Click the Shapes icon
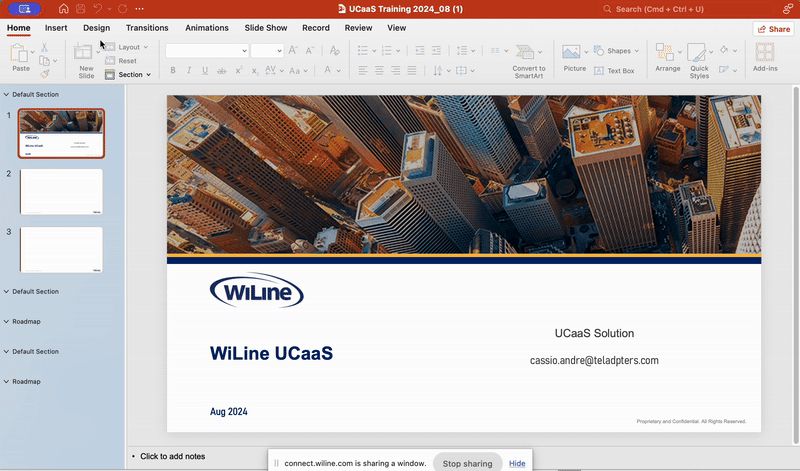This screenshot has height=471, width=800. (598, 50)
